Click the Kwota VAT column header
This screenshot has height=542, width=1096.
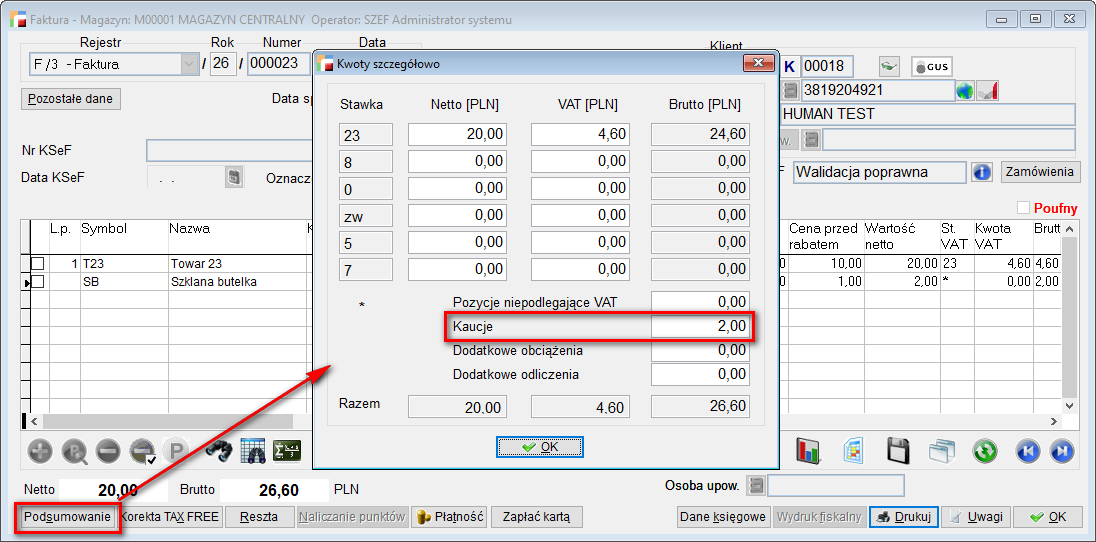tap(1002, 236)
